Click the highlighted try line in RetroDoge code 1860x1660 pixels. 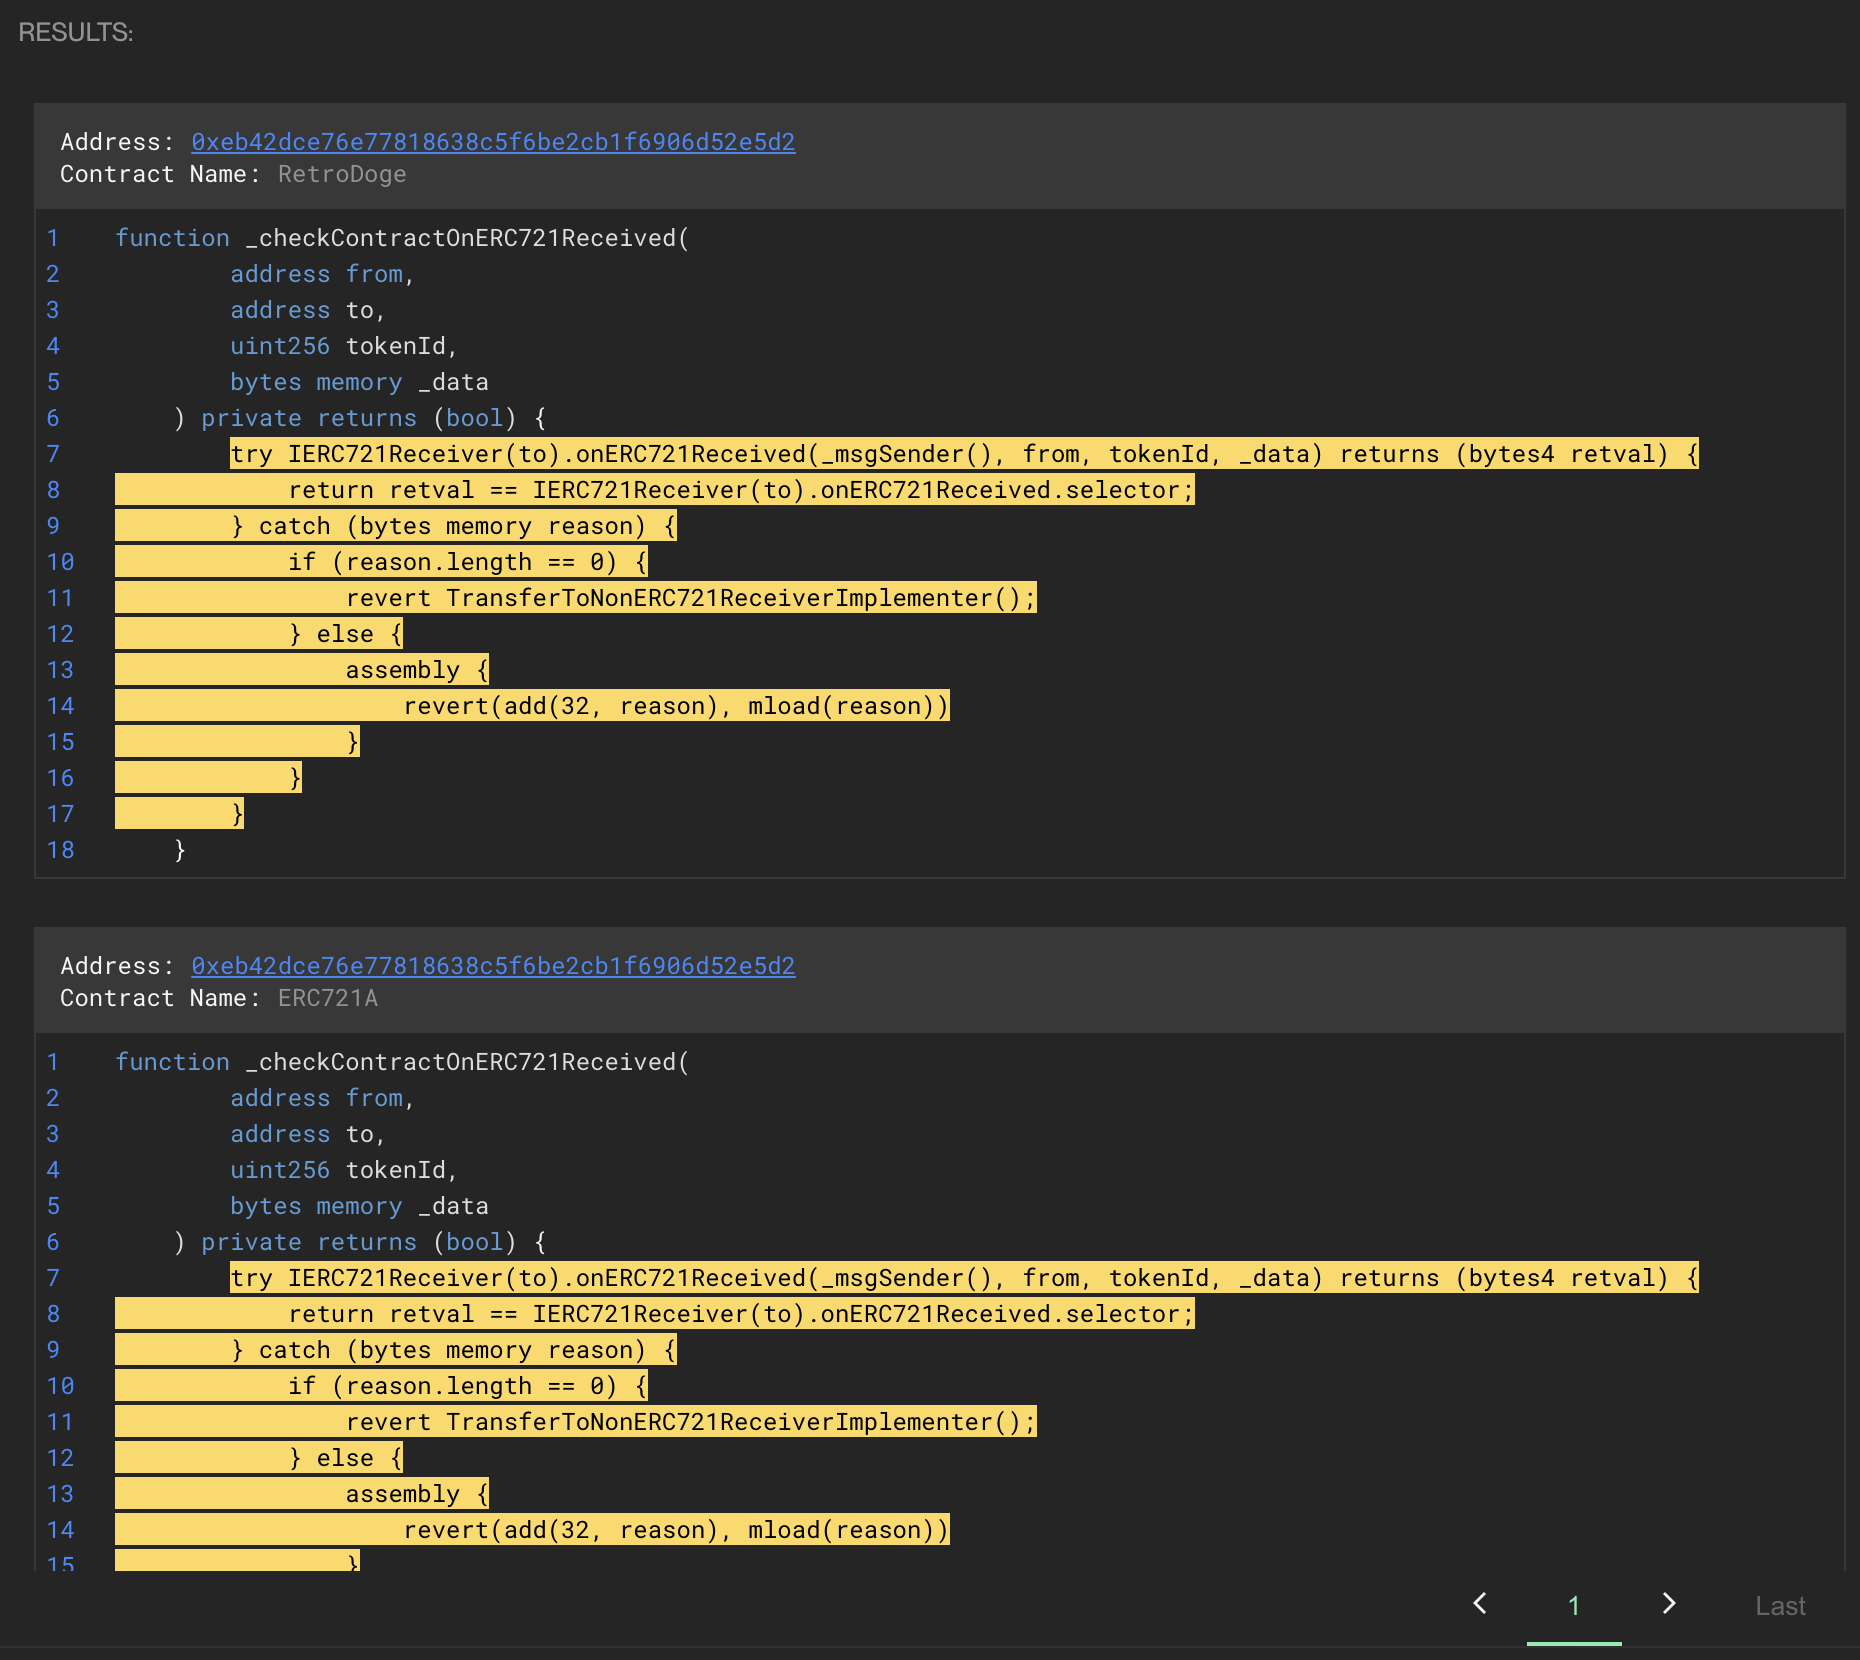click(963, 454)
